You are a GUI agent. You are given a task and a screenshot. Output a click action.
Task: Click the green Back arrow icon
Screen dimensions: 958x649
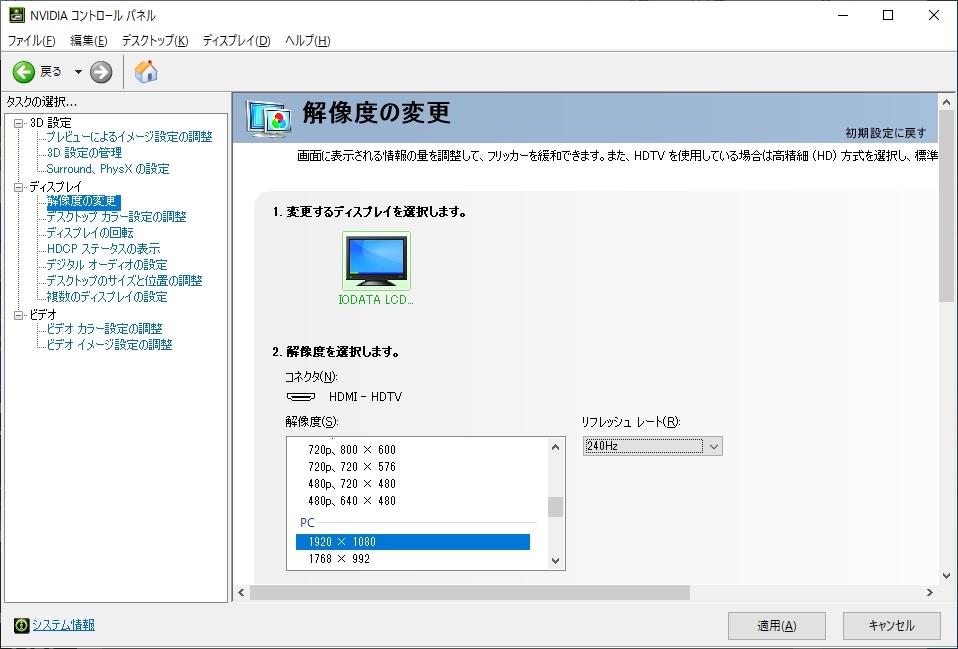click(x=24, y=72)
